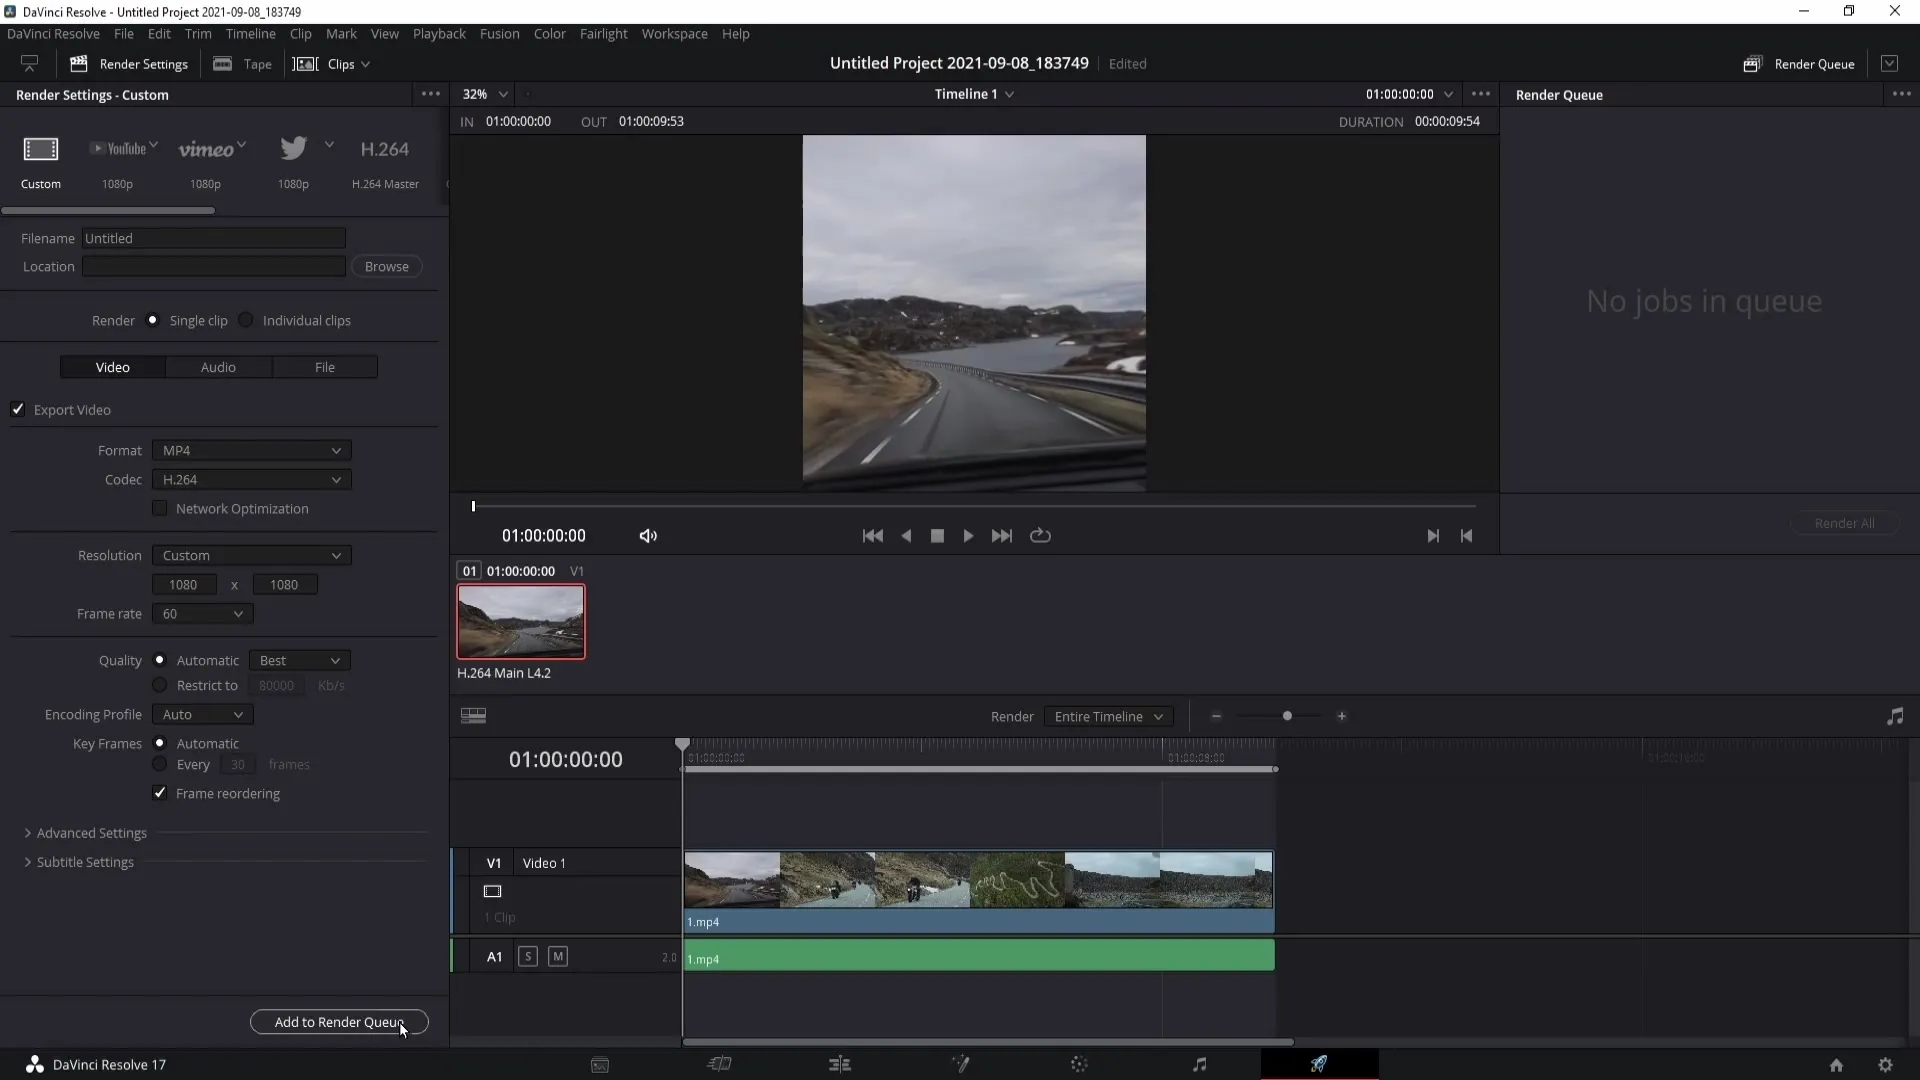
Task: Open the Workspace menu
Action: 674,34
